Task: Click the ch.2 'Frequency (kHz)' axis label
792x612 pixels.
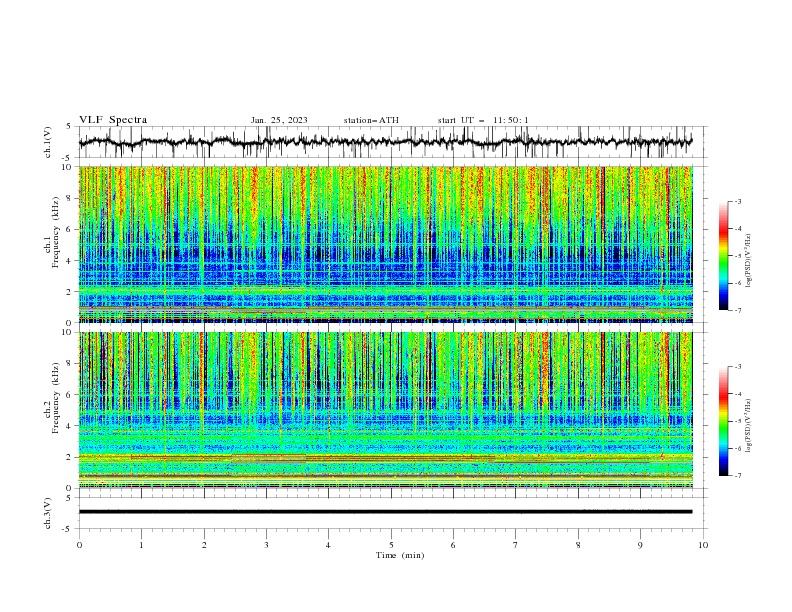Action: [x=56, y=398]
